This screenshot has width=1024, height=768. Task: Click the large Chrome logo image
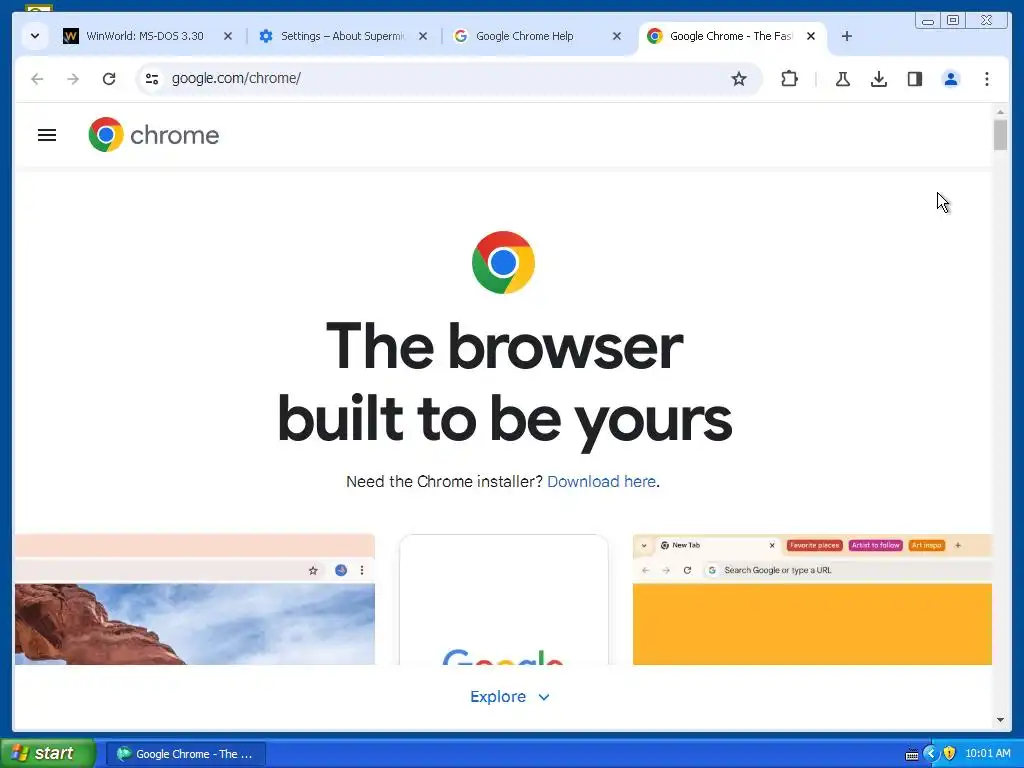point(504,263)
